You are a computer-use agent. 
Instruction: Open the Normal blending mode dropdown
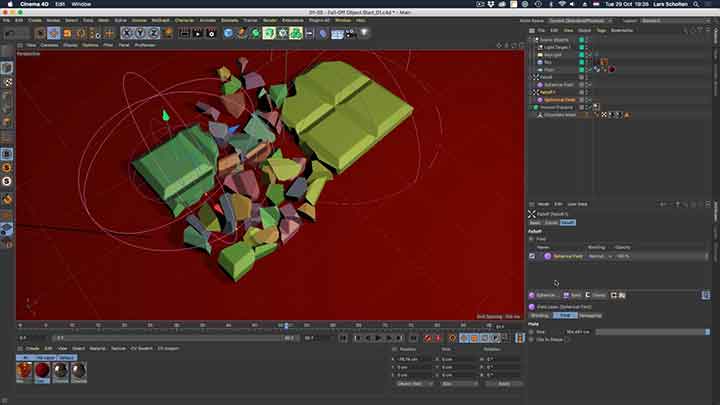[600, 256]
